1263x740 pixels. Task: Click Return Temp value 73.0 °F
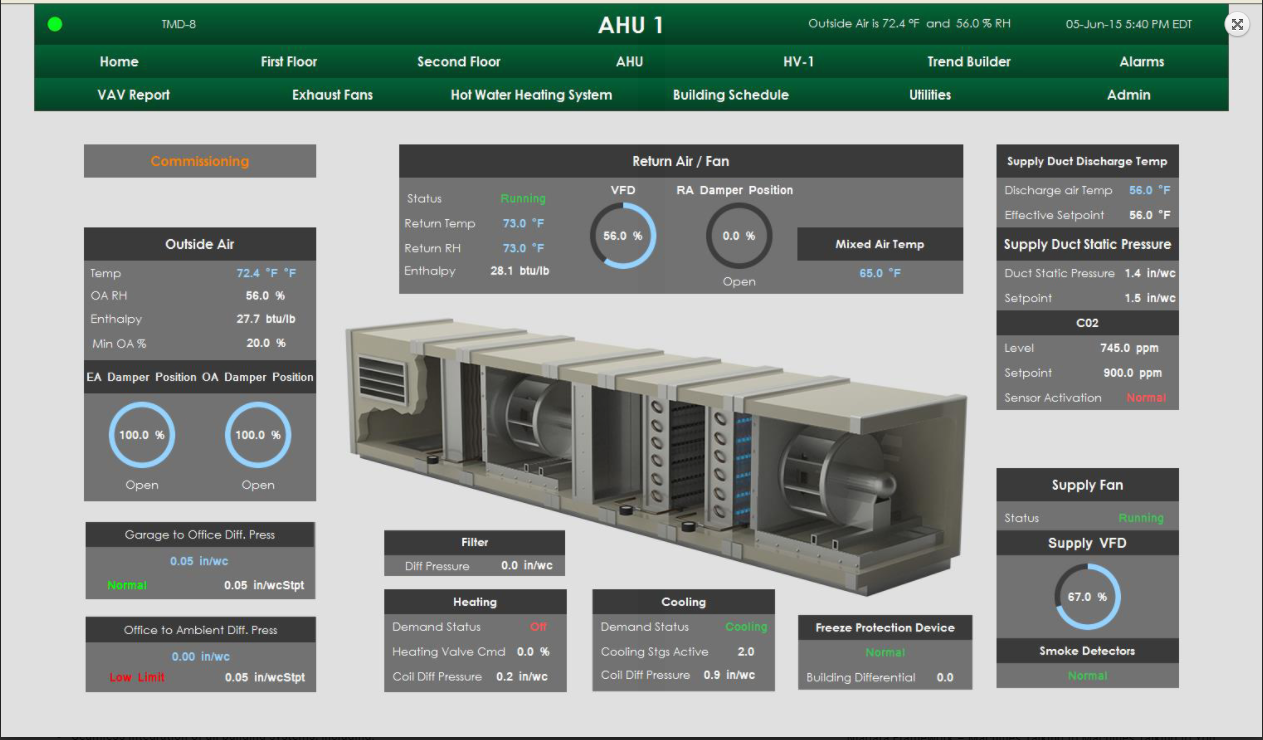(x=523, y=223)
